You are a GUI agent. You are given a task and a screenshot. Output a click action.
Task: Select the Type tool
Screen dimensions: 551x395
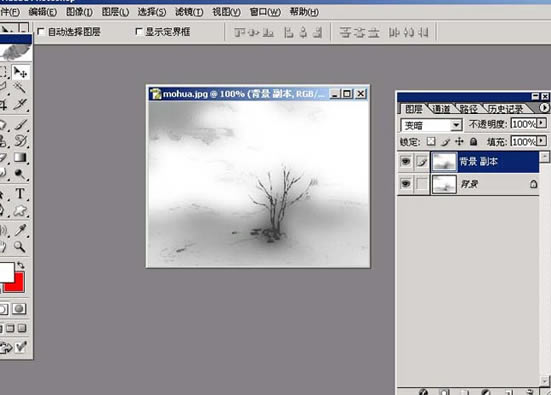[x=20, y=194]
